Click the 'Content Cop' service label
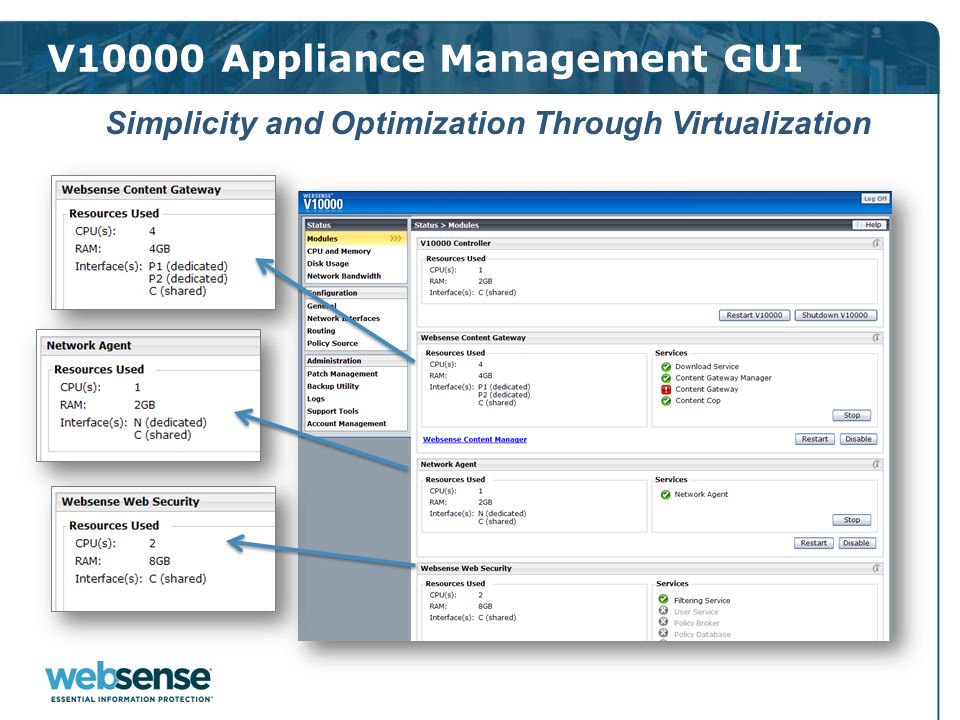Image resolution: width=960 pixels, height=720 pixels. point(697,400)
